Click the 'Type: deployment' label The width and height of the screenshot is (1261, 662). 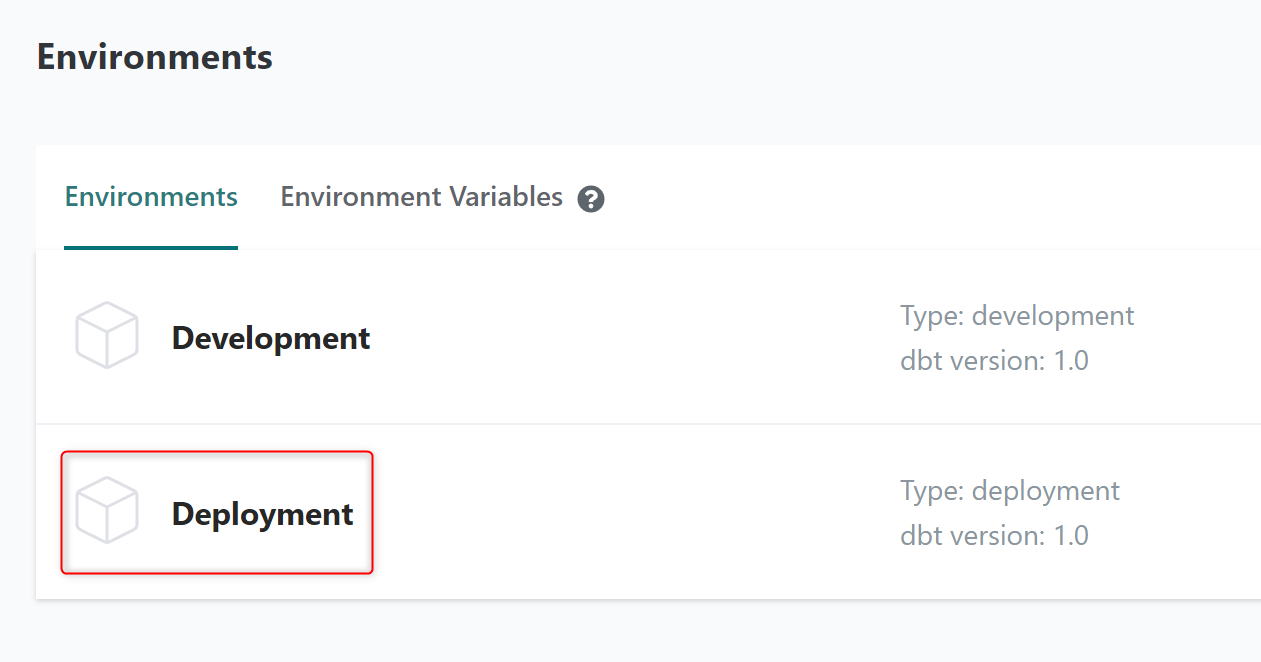click(1010, 491)
